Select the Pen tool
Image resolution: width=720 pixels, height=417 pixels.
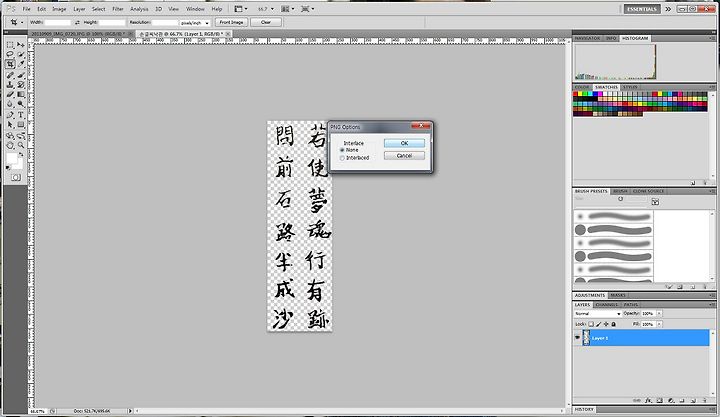pos(10,115)
